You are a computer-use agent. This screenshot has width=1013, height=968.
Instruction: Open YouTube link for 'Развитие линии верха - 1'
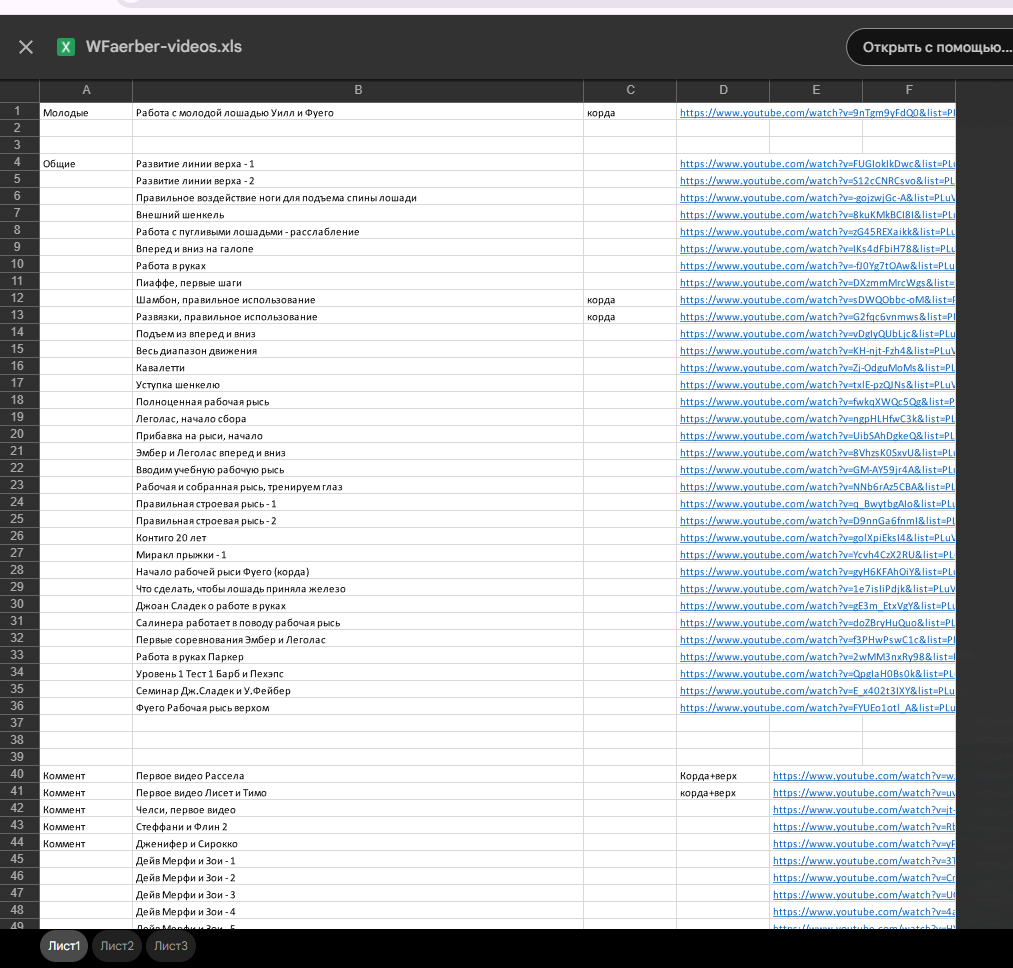coord(817,163)
